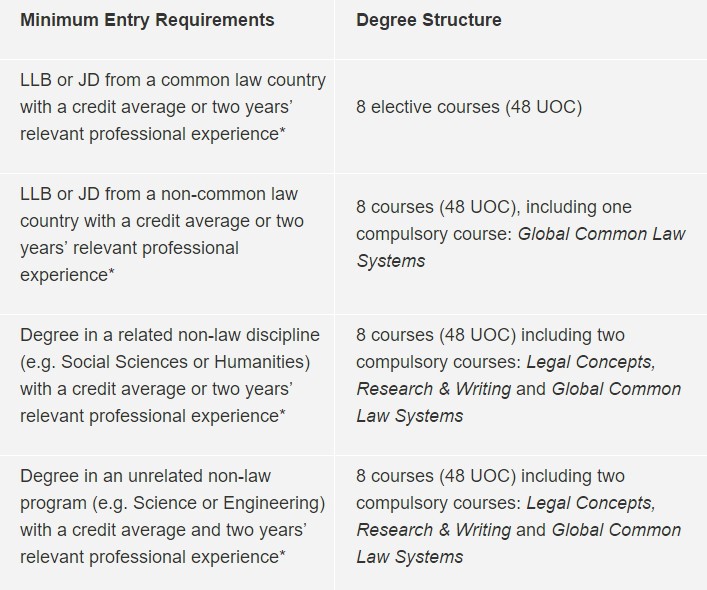Screen dimensions: 707x590
Task: Click the 'Degree in a related non-law discipline' text
Action: (170, 335)
